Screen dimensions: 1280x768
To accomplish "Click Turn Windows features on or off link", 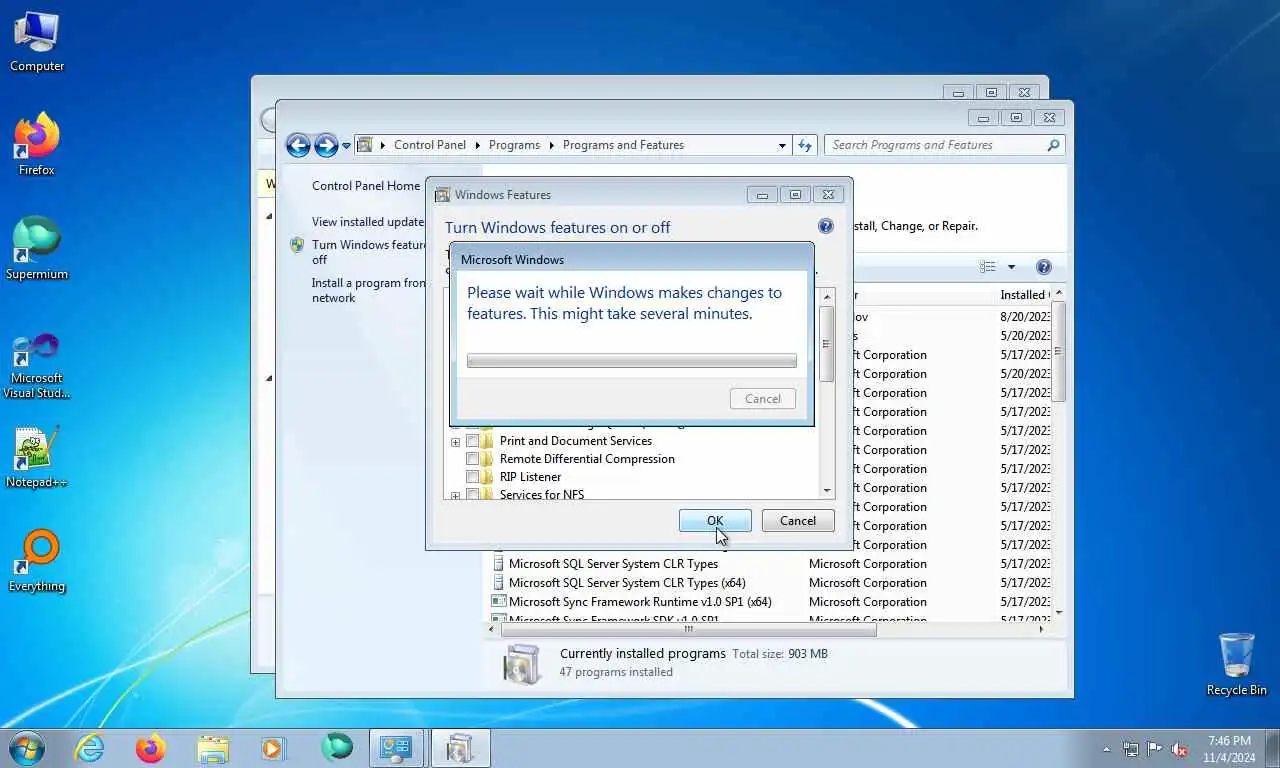I will (x=369, y=252).
